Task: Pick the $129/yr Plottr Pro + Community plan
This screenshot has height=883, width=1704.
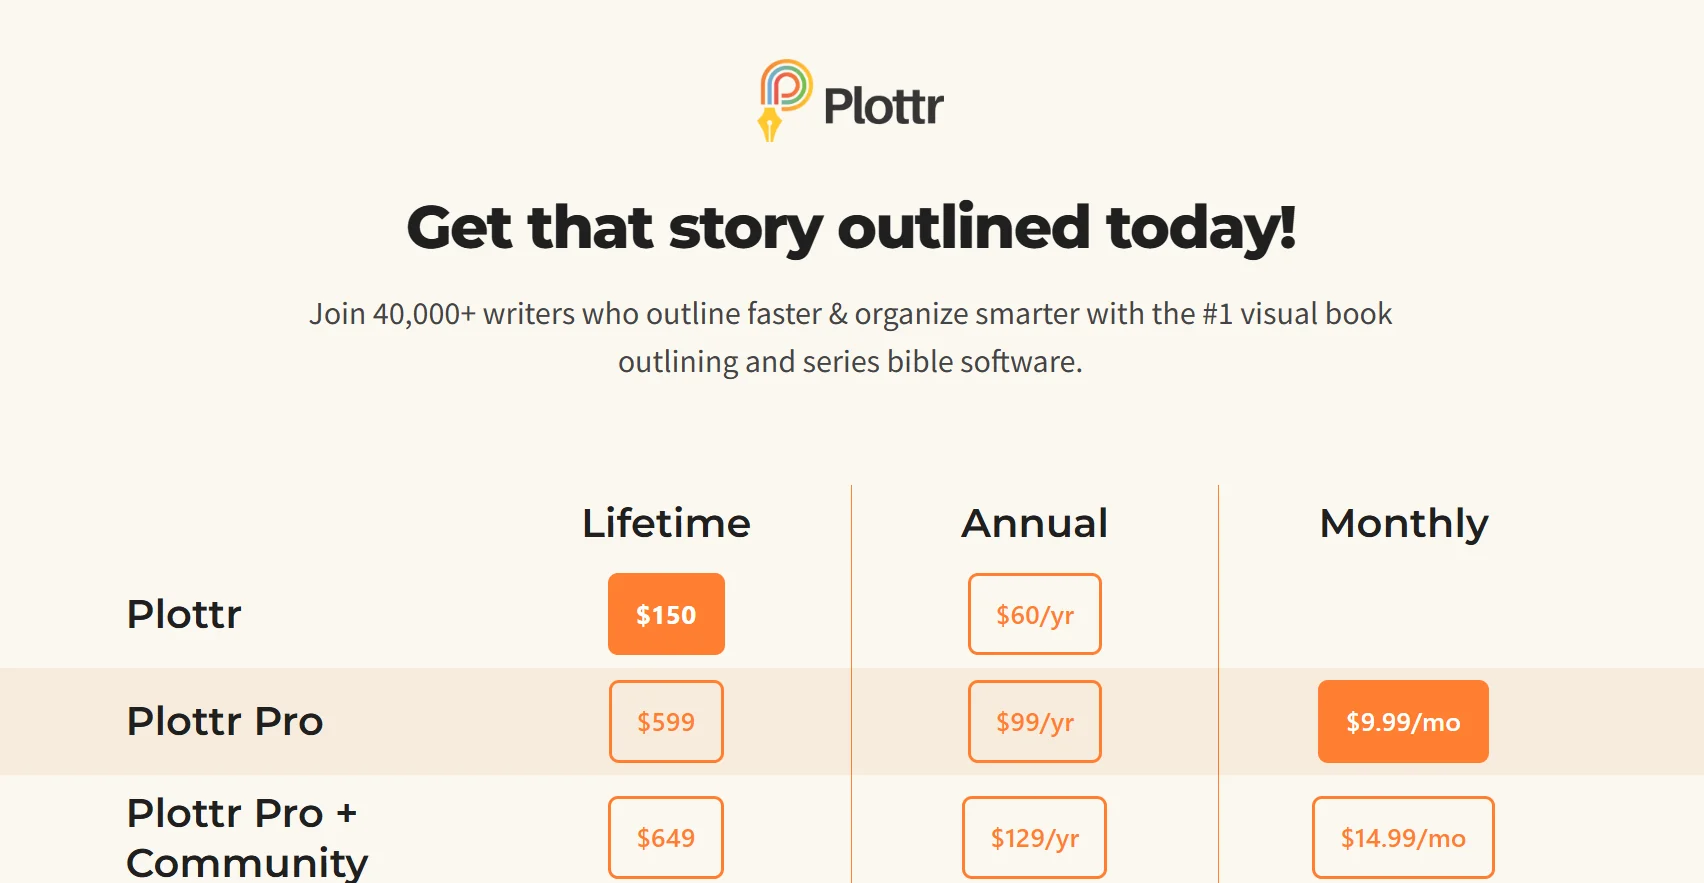Action: click(x=1034, y=837)
